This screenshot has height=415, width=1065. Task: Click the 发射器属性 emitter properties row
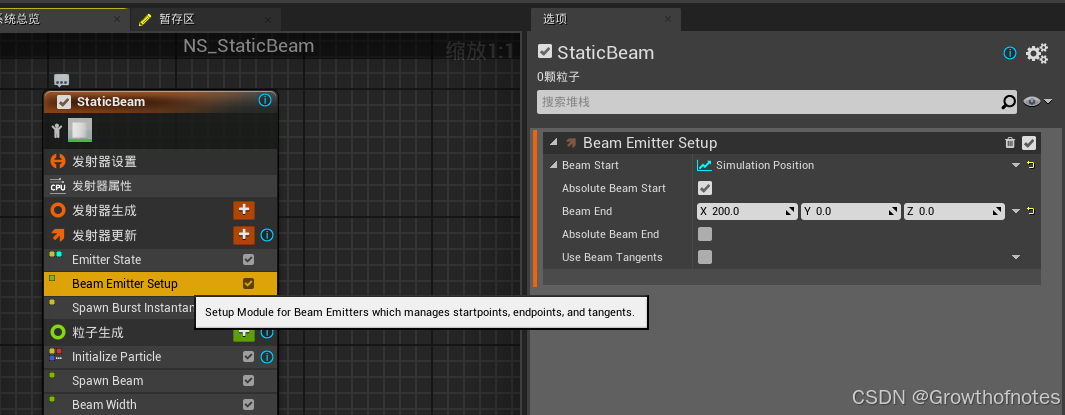point(160,186)
